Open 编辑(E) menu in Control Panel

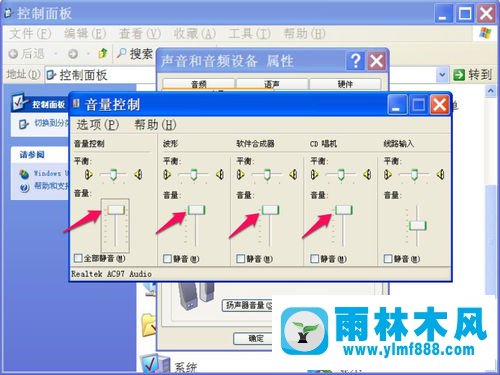pos(85,33)
